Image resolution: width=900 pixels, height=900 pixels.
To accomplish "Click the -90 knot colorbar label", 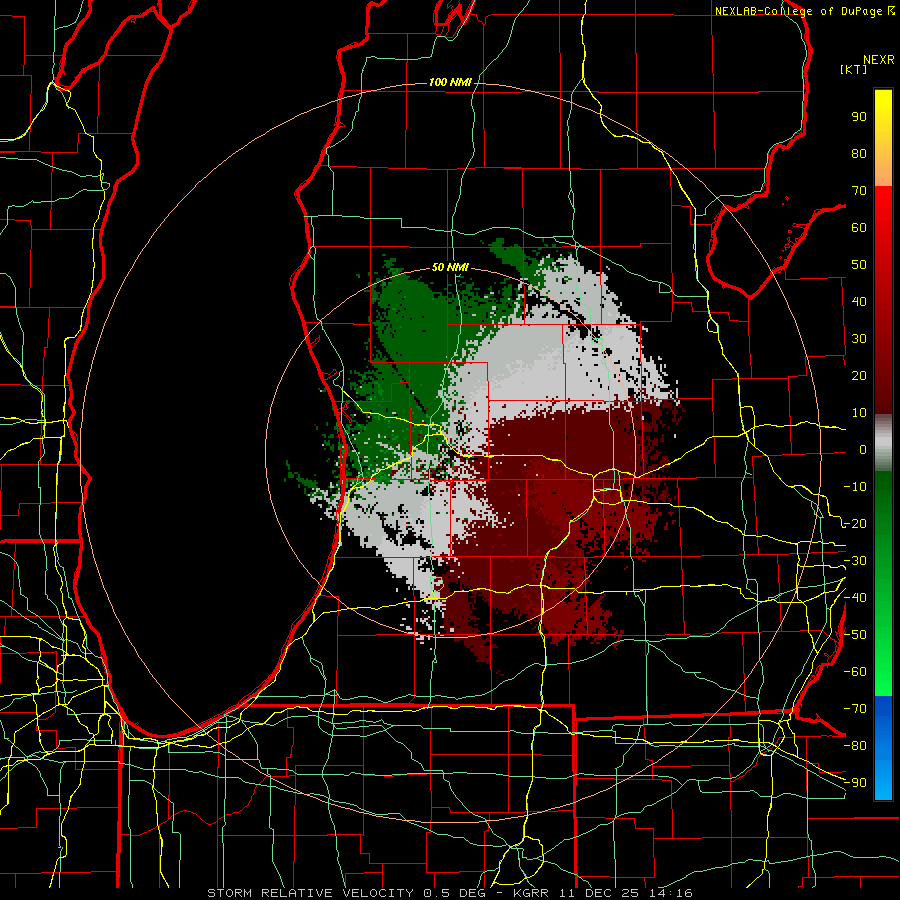I will pos(855,783).
